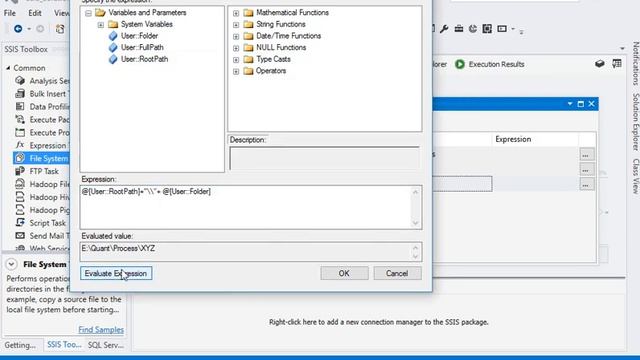Switch to the Getting... tab

pyautogui.click(x=20, y=345)
